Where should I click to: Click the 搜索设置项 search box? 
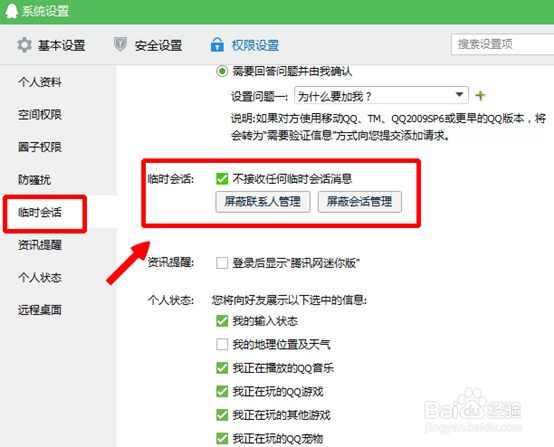point(502,44)
